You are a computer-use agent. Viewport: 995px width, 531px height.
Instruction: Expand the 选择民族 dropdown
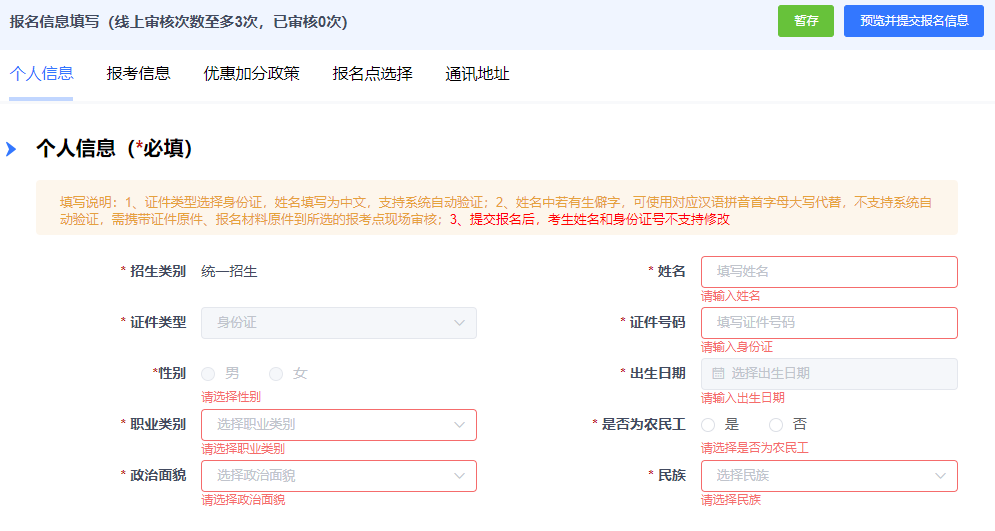click(x=829, y=476)
